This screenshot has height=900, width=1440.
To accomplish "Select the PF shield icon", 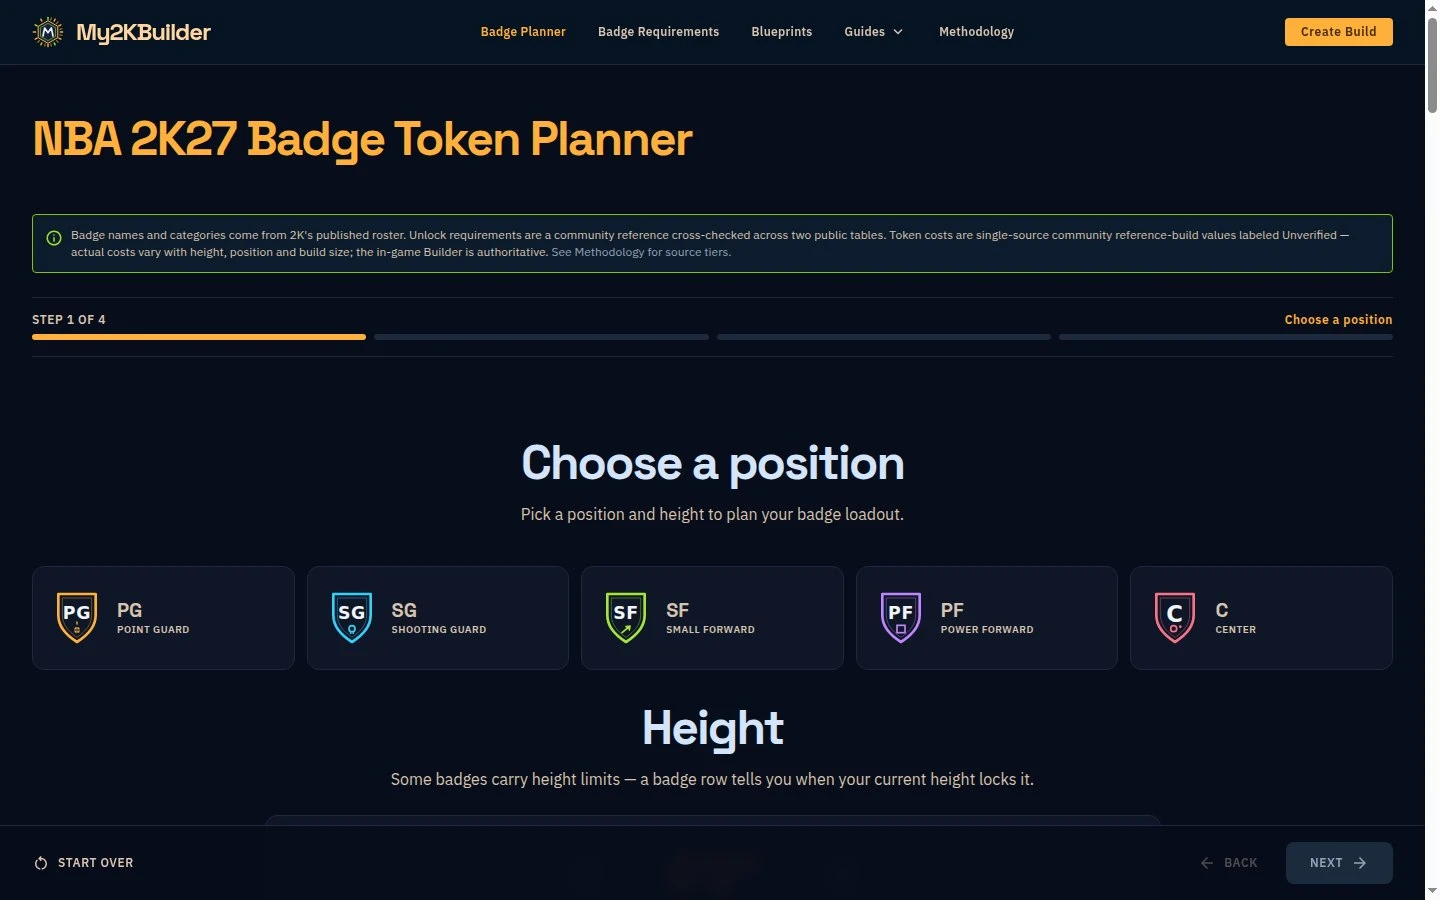I will (901, 618).
